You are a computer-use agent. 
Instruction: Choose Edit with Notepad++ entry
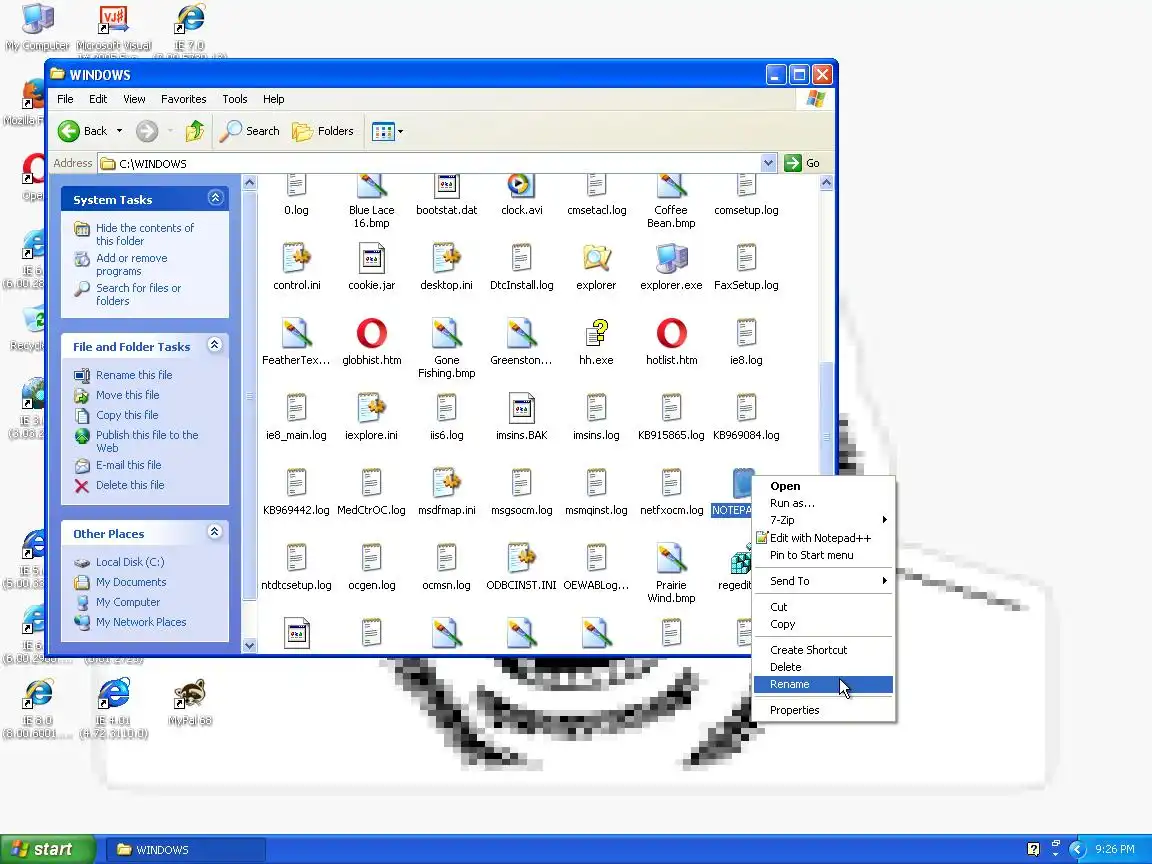(x=823, y=539)
